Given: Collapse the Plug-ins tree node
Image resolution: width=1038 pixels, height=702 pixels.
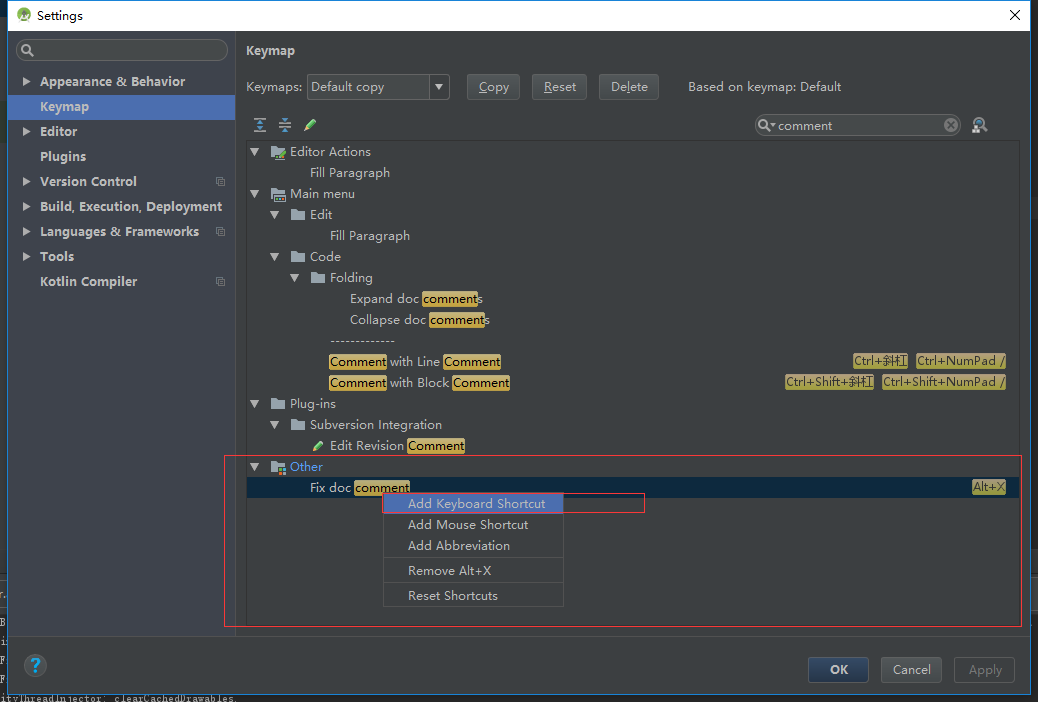Looking at the screenshot, I should click(255, 404).
